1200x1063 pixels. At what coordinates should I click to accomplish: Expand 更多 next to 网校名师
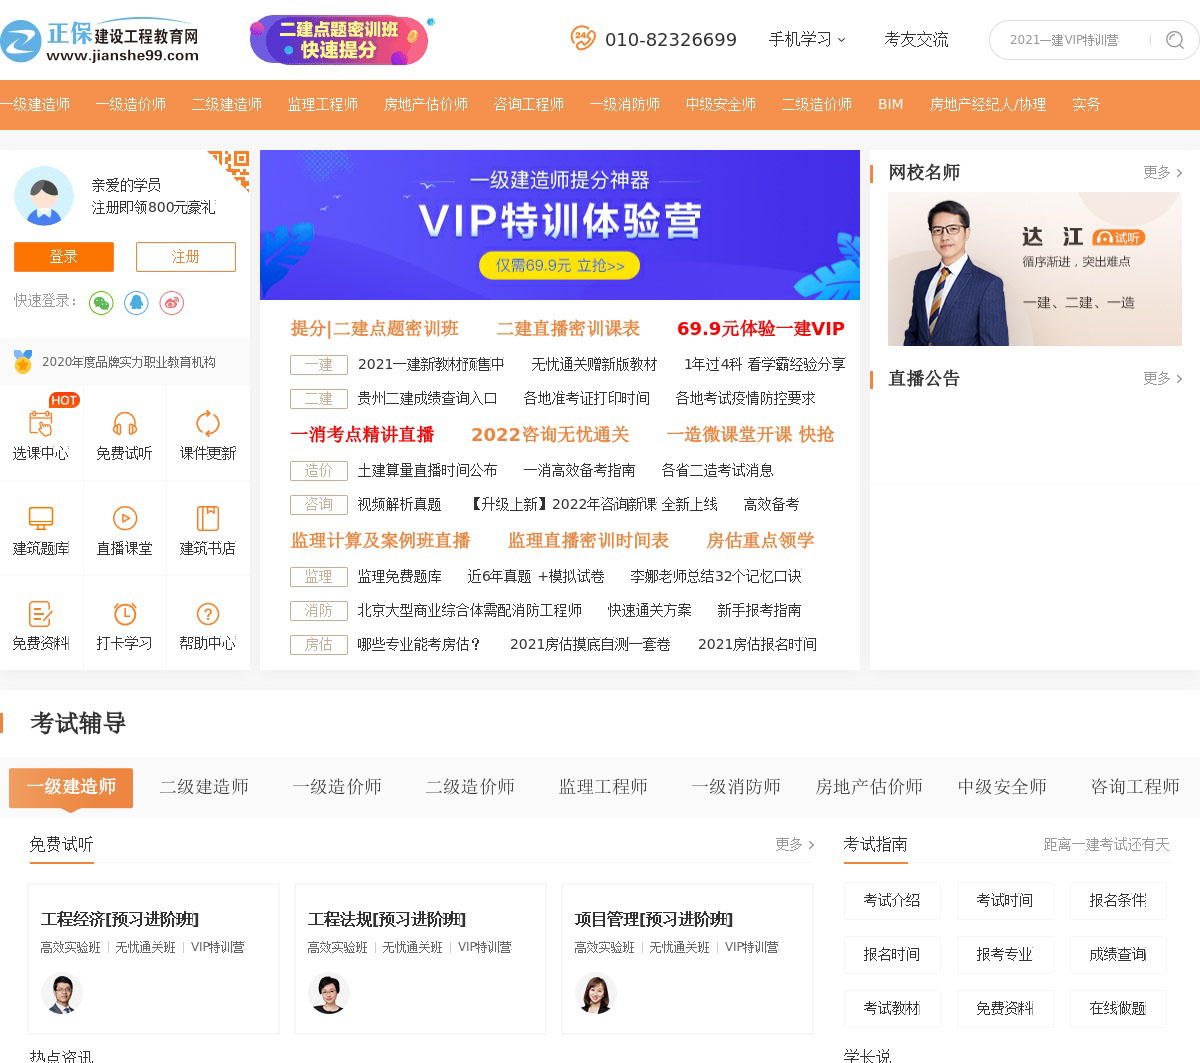(1162, 172)
